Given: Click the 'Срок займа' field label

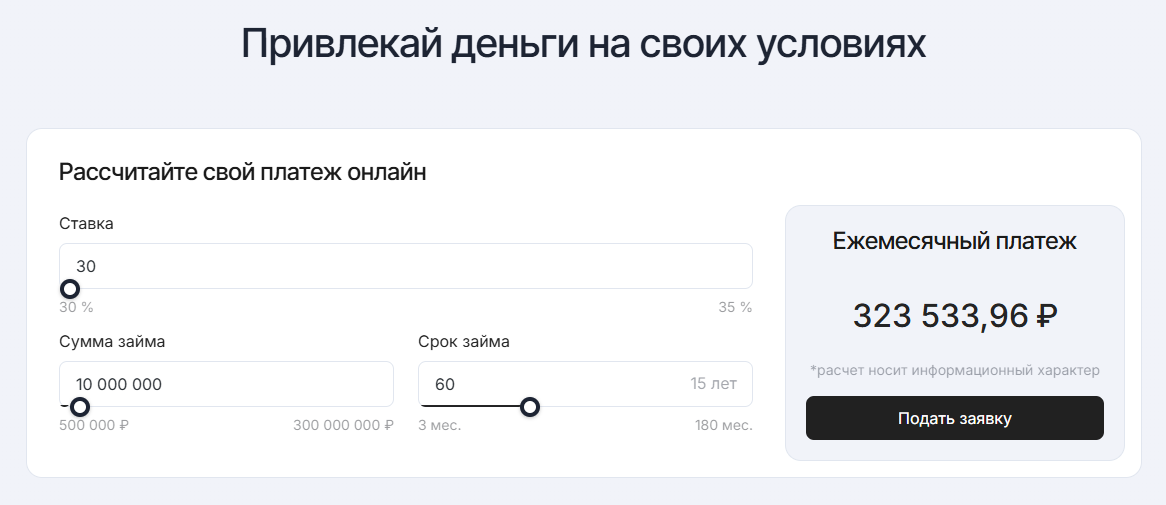Looking at the screenshot, I should [464, 341].
